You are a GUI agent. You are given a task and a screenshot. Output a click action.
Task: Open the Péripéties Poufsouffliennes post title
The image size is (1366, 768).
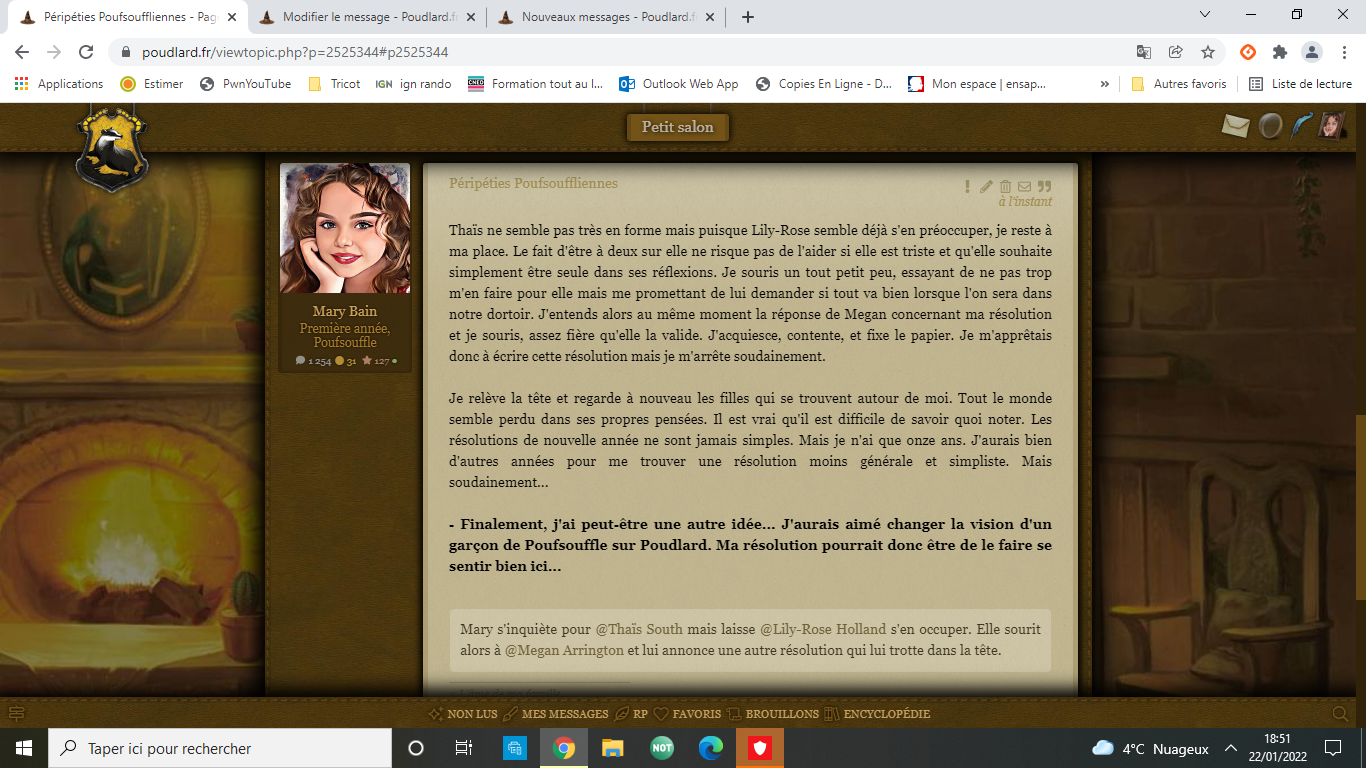[533, 183]
